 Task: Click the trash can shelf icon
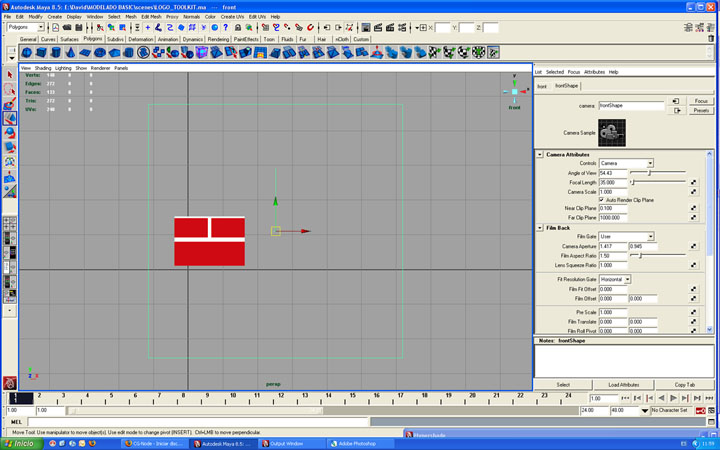click(711, 39)
